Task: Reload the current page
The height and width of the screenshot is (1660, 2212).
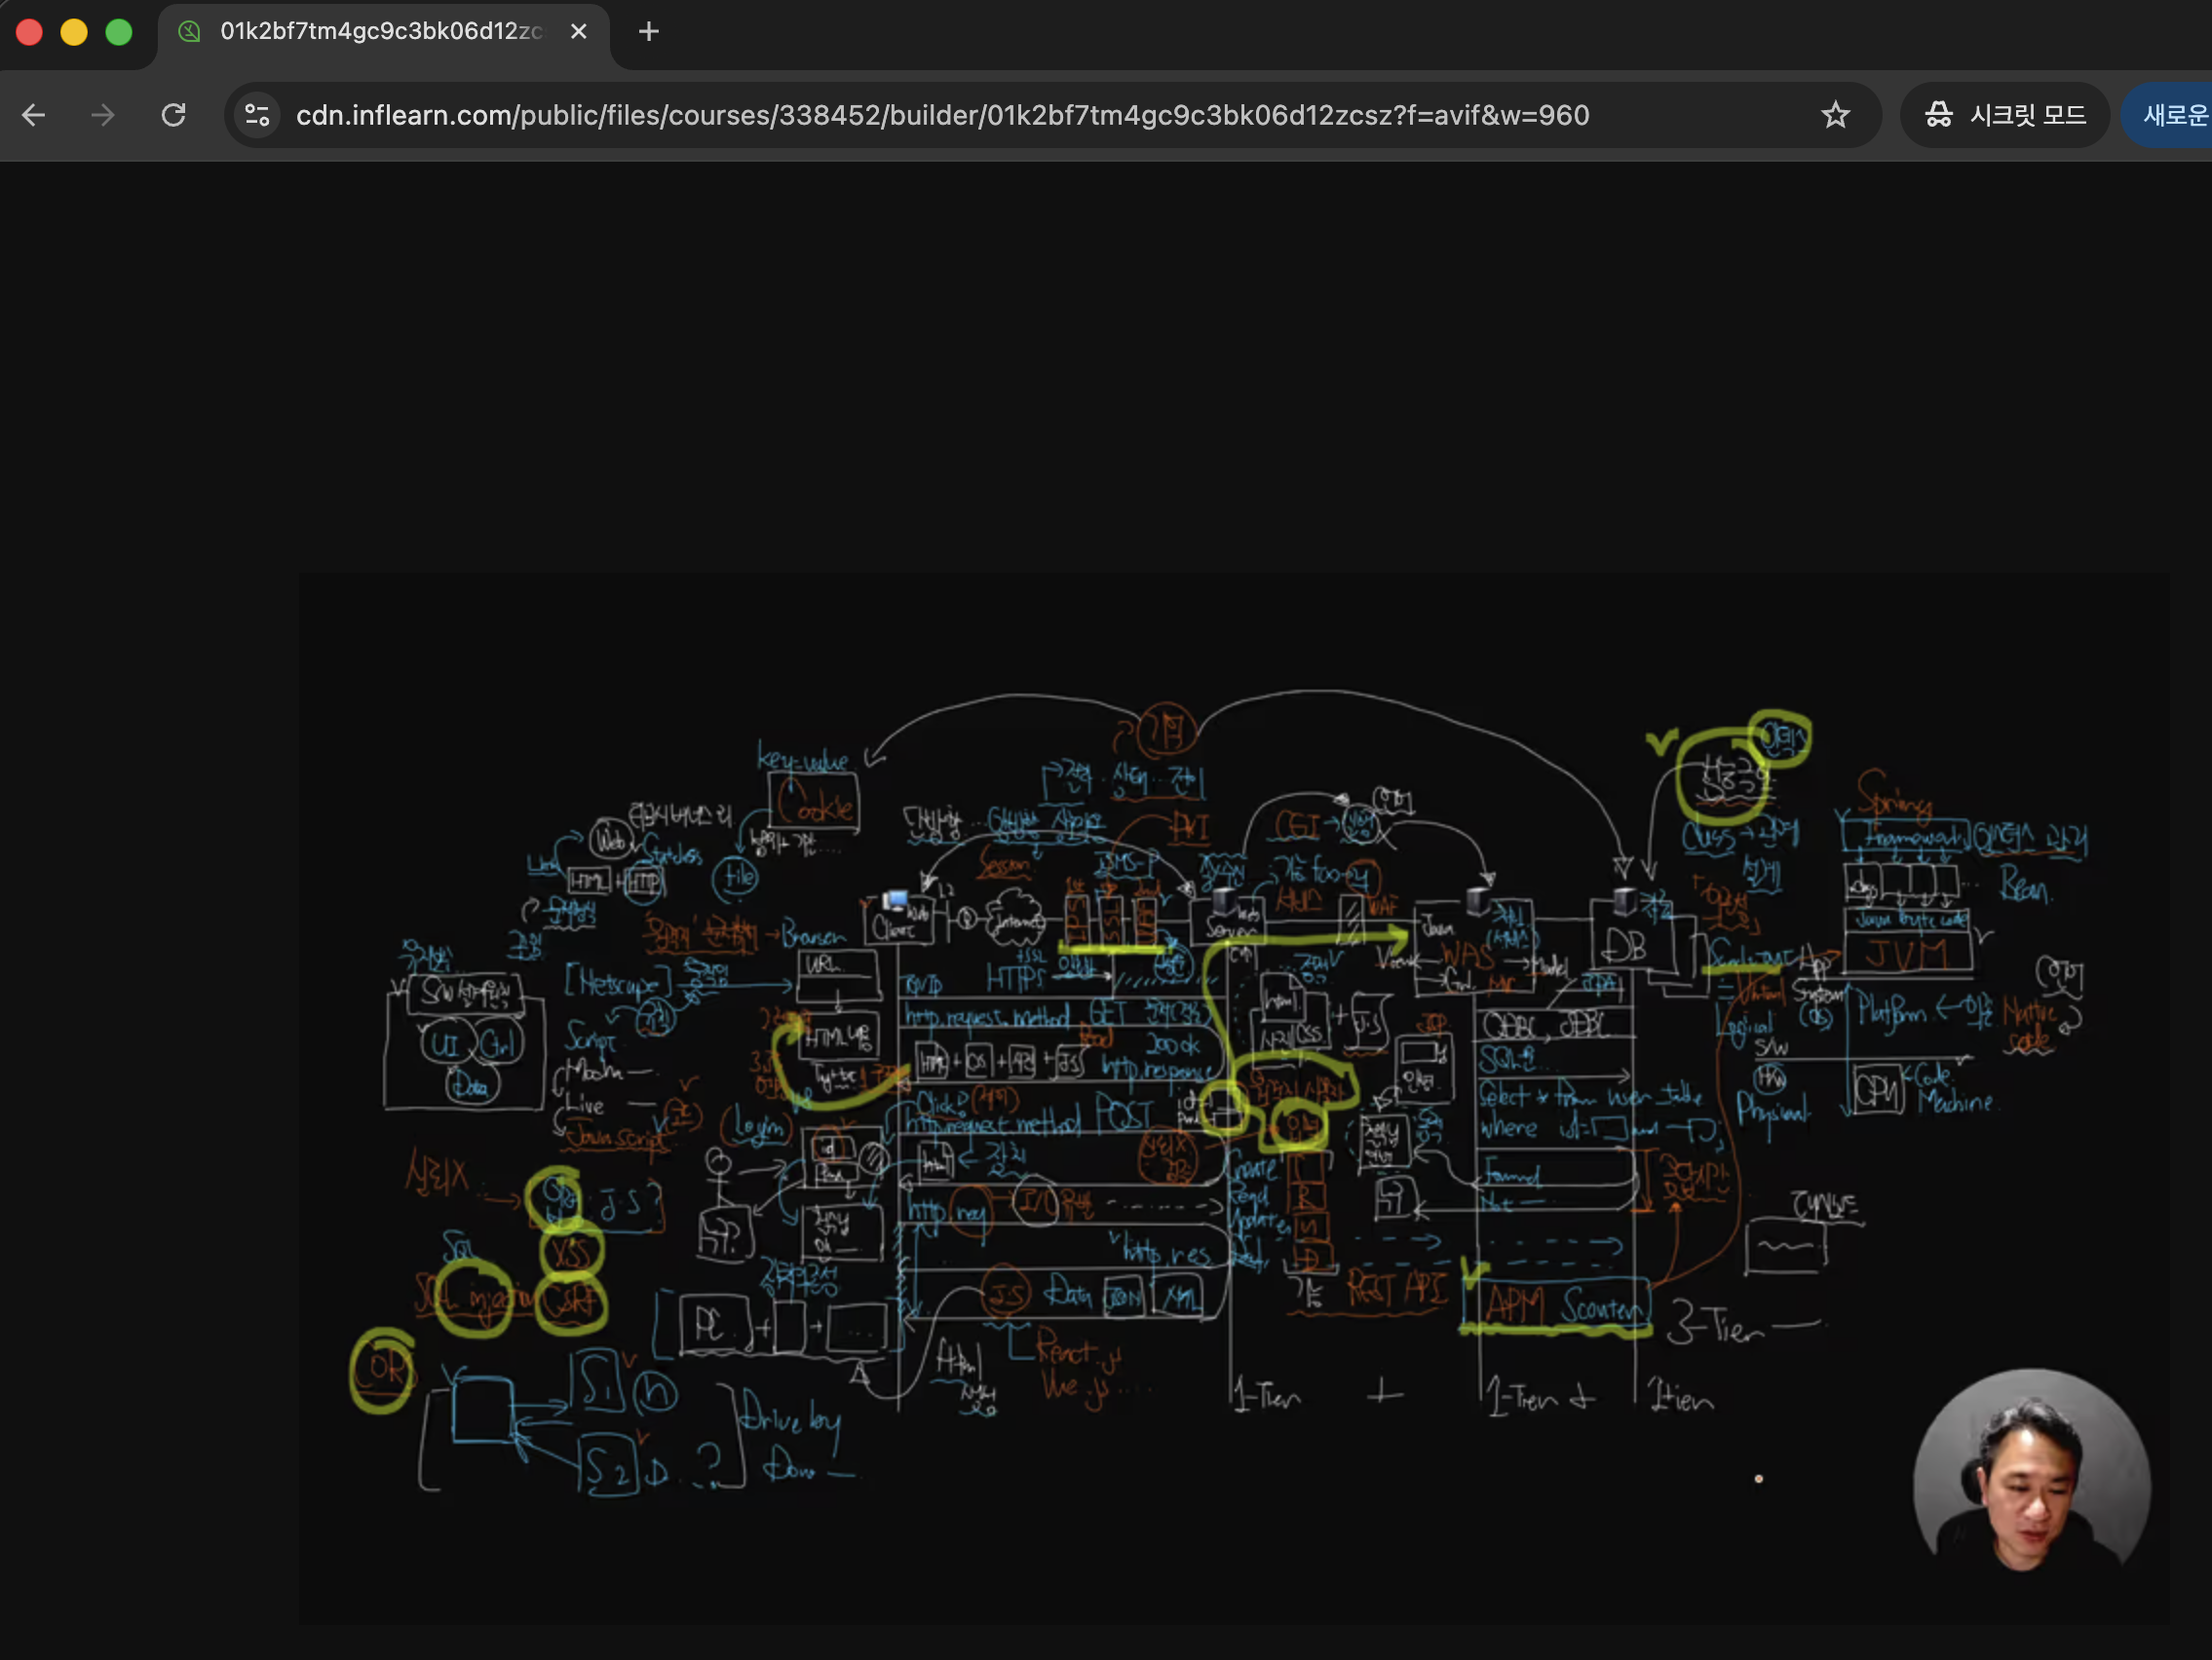Action: point(174,115)
